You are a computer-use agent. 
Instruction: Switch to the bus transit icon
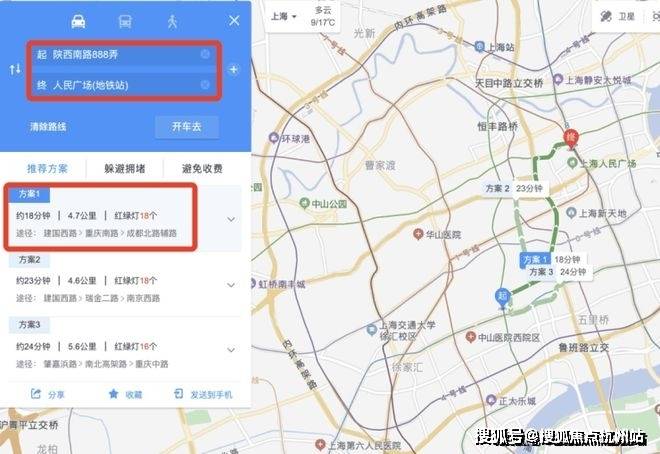pyautogui.click(x=125, y=21)
